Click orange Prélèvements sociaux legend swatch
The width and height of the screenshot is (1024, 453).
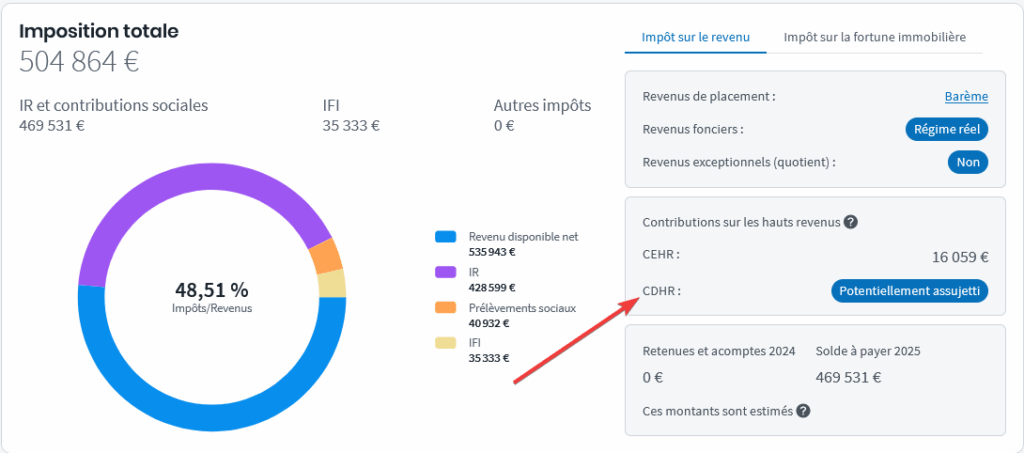[x=445, y=308]
